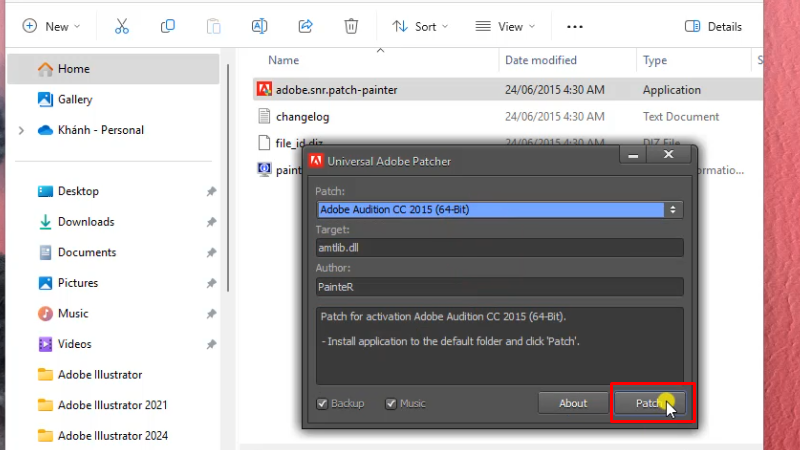The width and height of the screenshot is (800, 450).
Task: Open the Documents quick access folder
Action: click(x=87, y=253)
